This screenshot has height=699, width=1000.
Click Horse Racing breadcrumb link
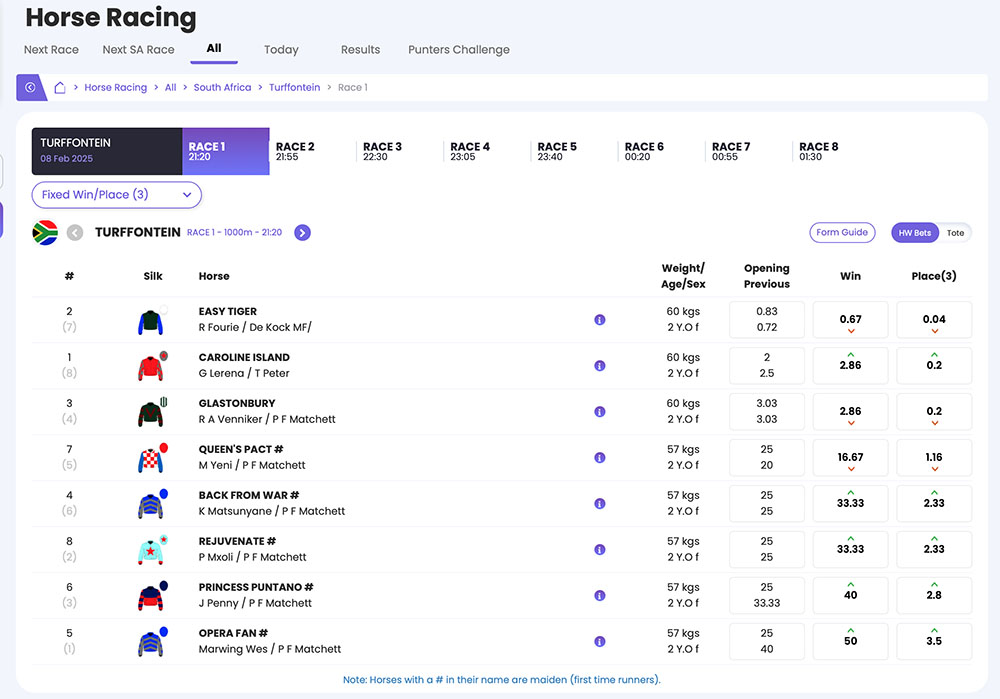[115, 87]
